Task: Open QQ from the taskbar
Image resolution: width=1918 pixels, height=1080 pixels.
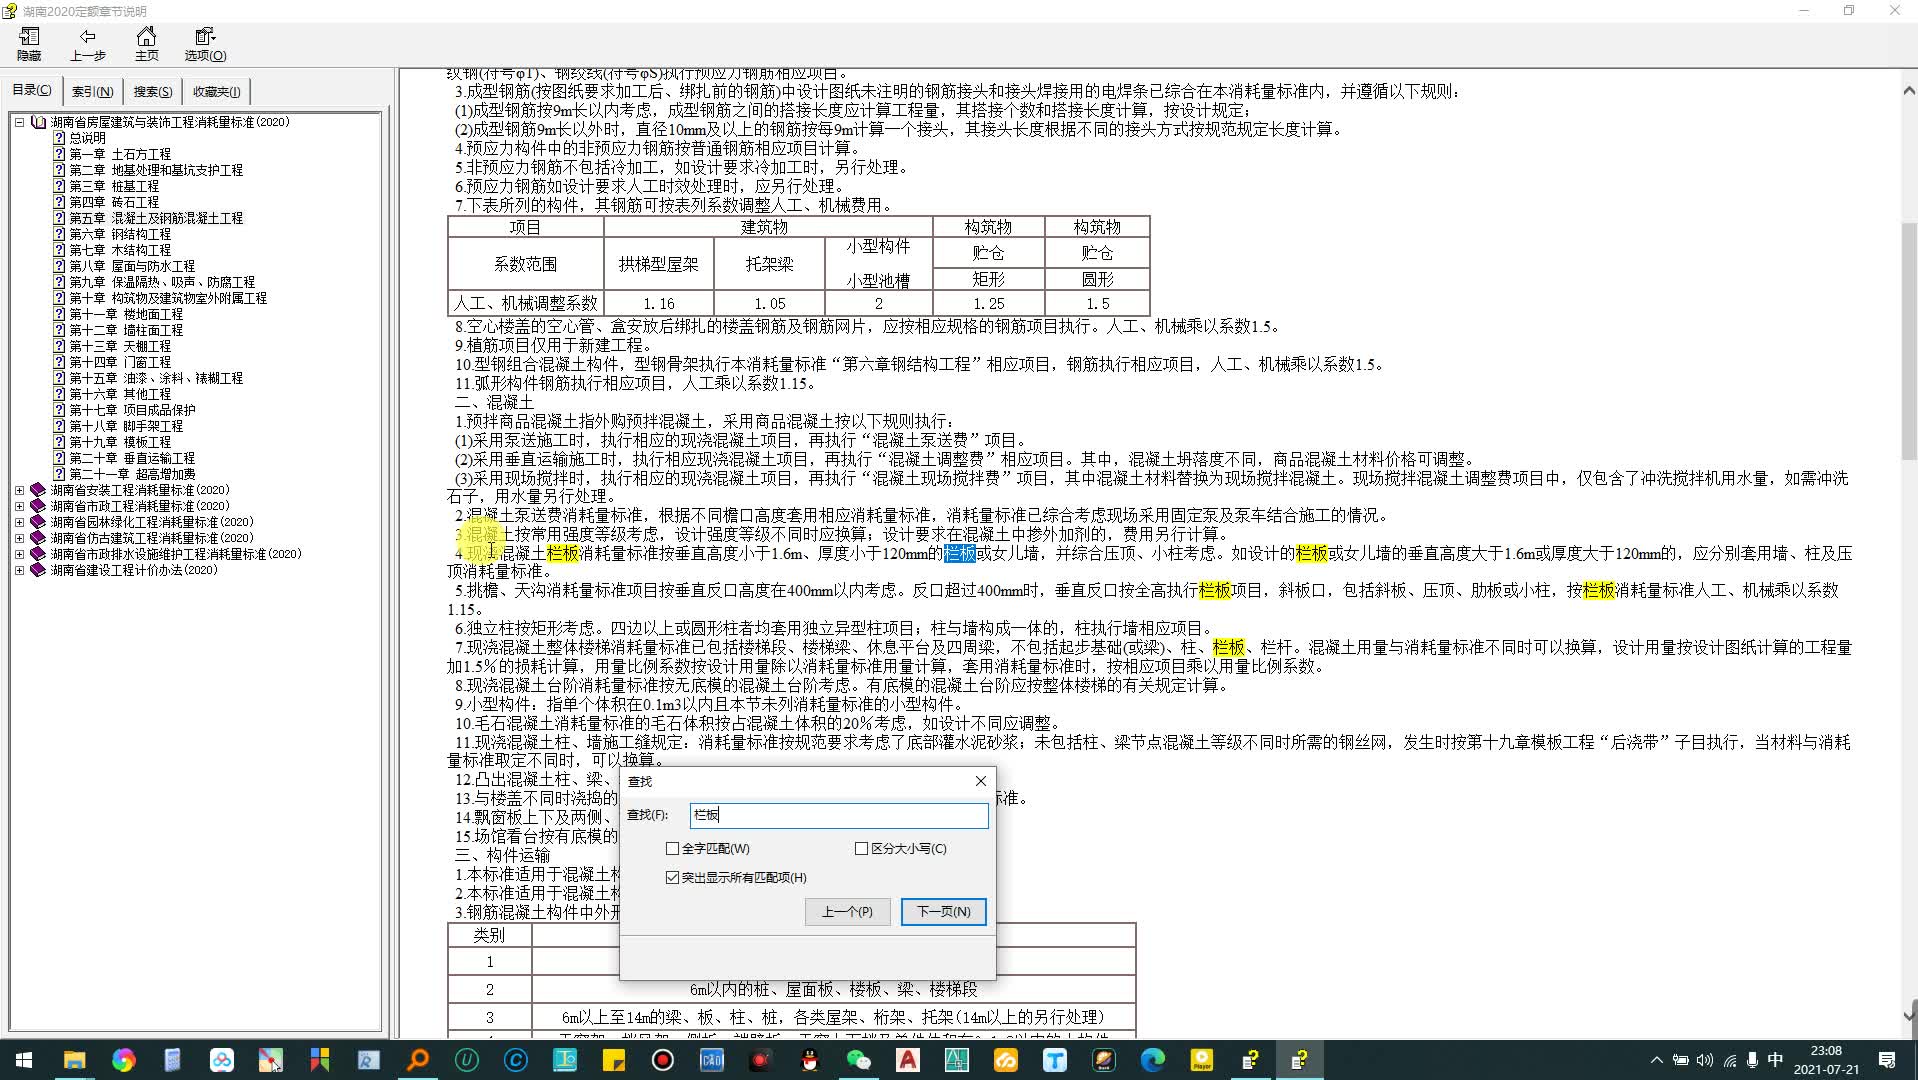Action: [x=810, y=1060]
